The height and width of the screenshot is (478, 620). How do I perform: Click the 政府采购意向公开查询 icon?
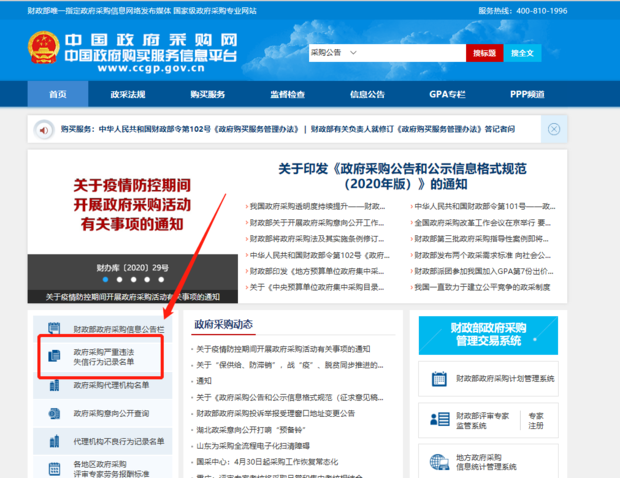tap(54, 414)
